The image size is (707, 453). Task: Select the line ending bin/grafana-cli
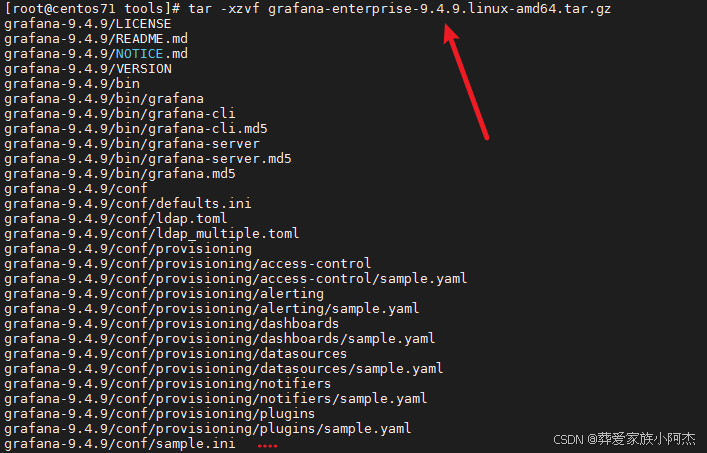(x=120, y=114)
